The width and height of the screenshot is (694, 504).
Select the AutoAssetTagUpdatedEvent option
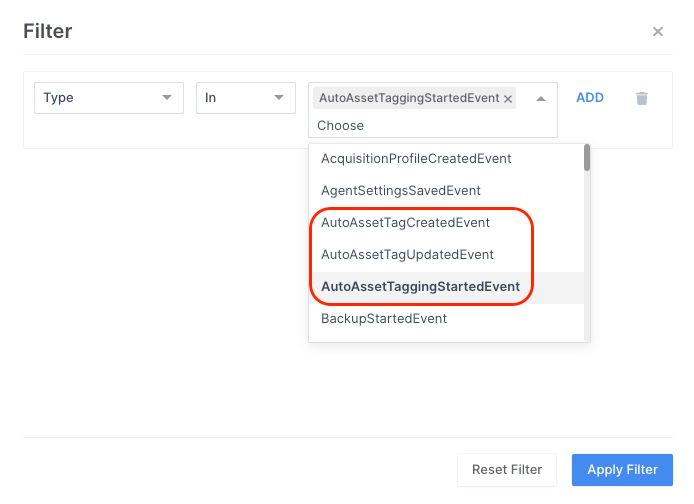pos(407,254)
